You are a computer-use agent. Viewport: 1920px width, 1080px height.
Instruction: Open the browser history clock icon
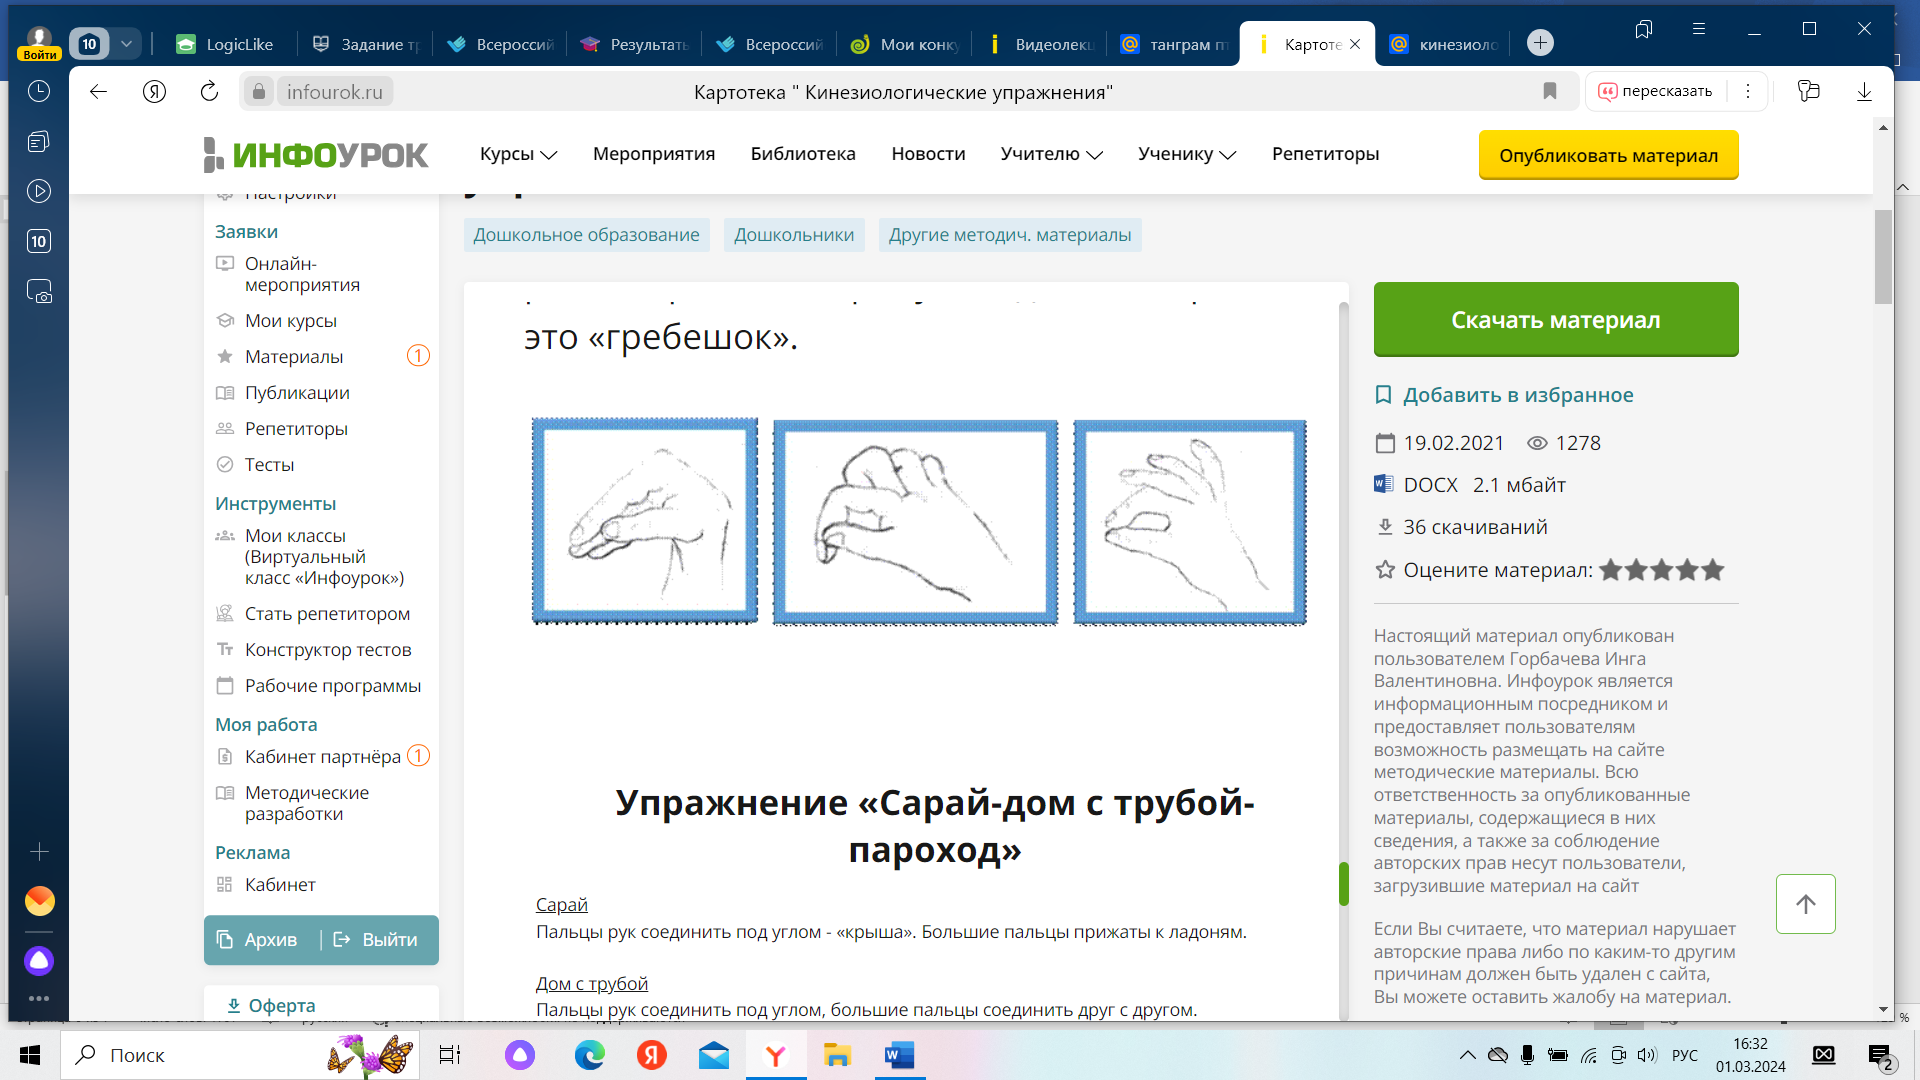pos(39,91)
